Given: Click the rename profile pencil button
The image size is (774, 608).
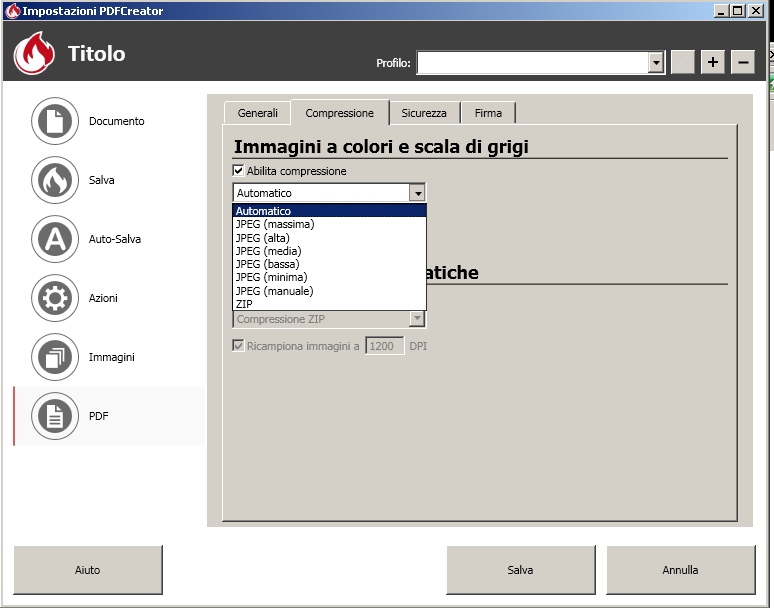Looking at the screenshot, I should click(683, 62).
